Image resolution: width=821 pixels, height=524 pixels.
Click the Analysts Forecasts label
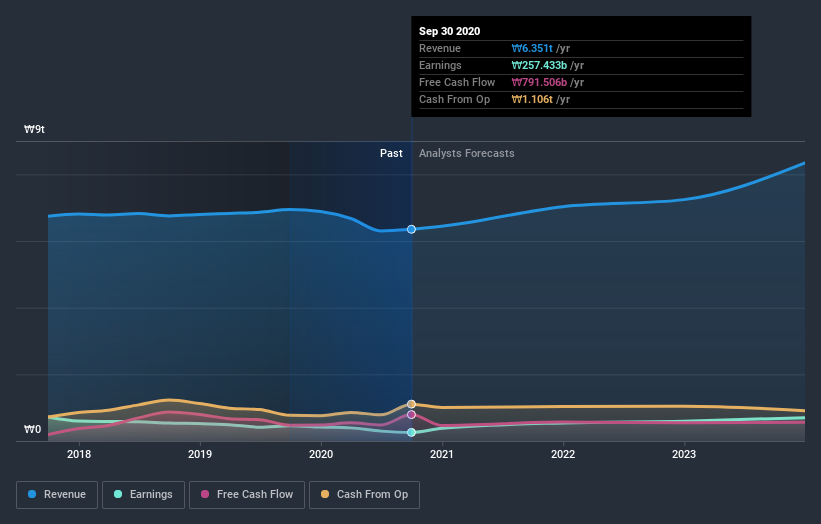coord(467,153)
